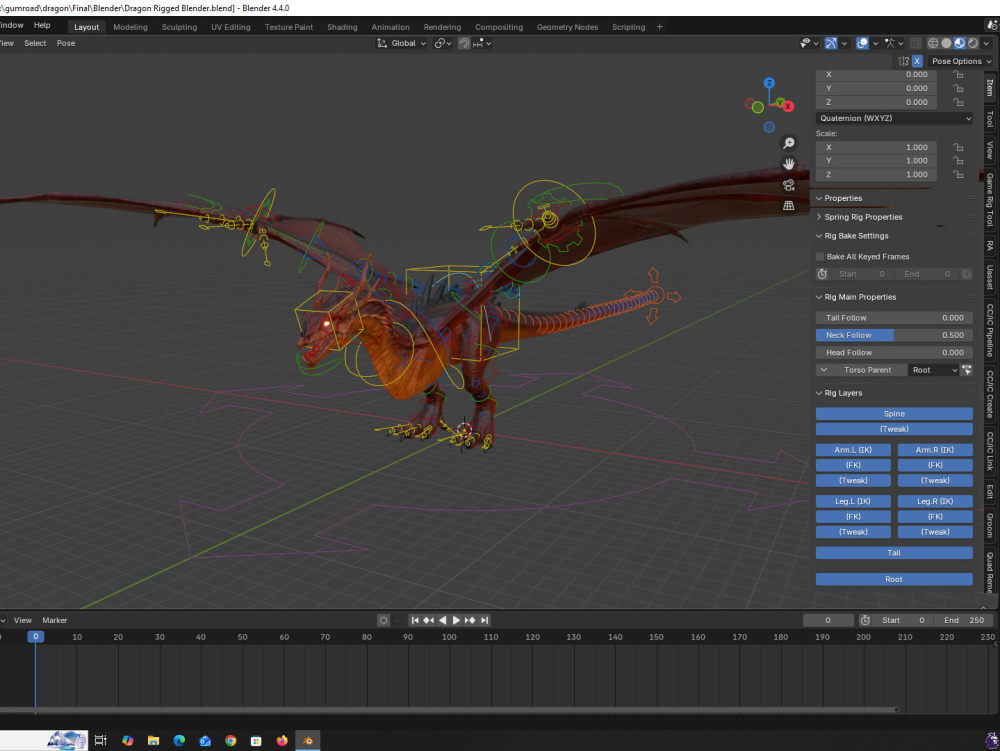Toggle X-ray display icon

(x=915, y=43)
